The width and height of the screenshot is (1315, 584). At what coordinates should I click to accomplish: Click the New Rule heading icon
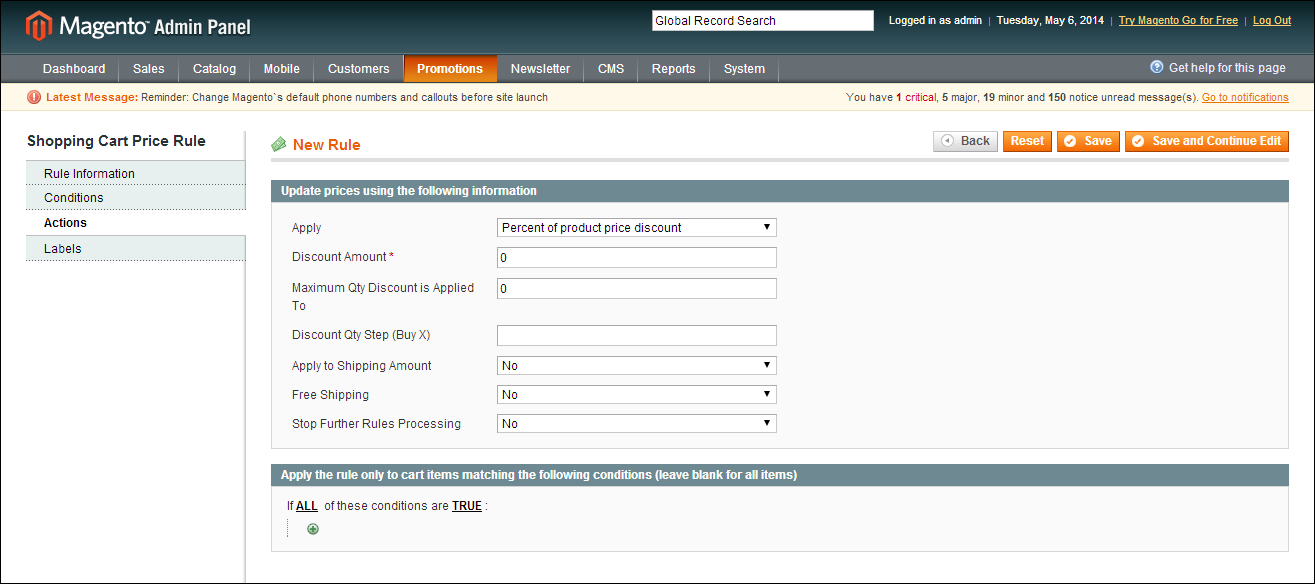279,145
